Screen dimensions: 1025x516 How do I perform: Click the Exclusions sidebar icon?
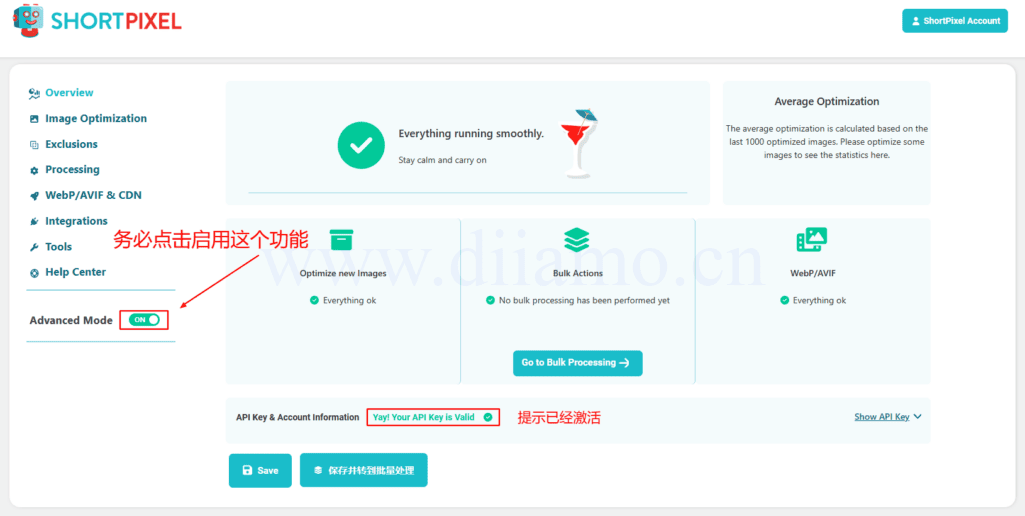point(35,145)
